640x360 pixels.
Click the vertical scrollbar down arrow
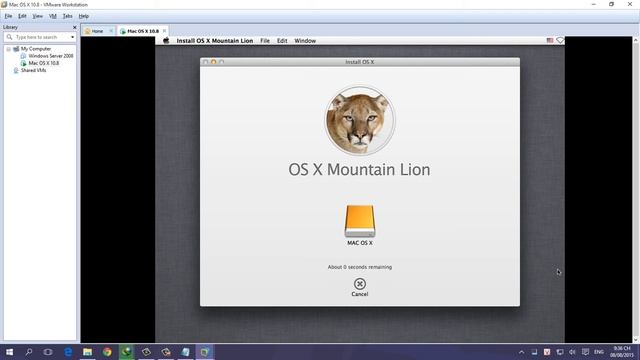pos(636,340)
